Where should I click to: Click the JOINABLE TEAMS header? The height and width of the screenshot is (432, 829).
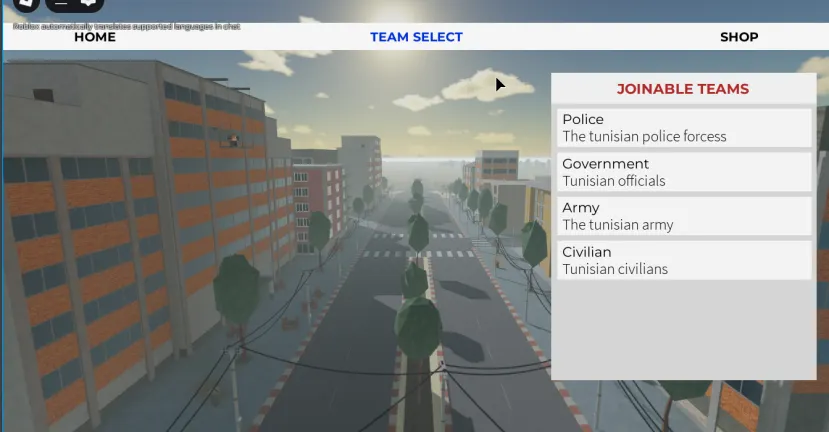[683, 89]
